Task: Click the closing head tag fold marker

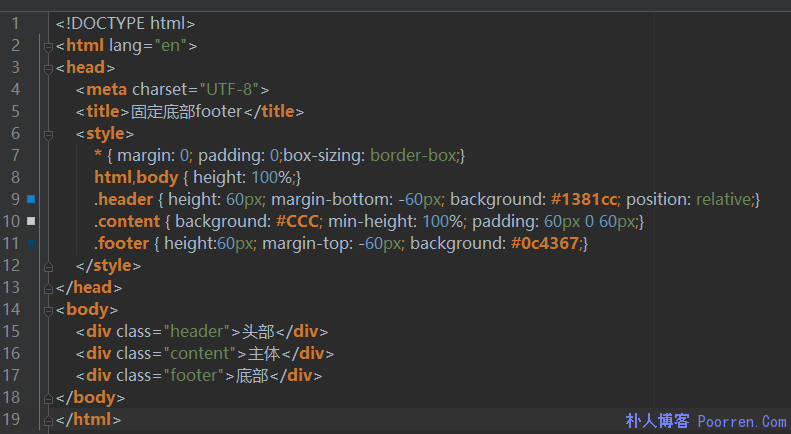Action: pos(47,288)
